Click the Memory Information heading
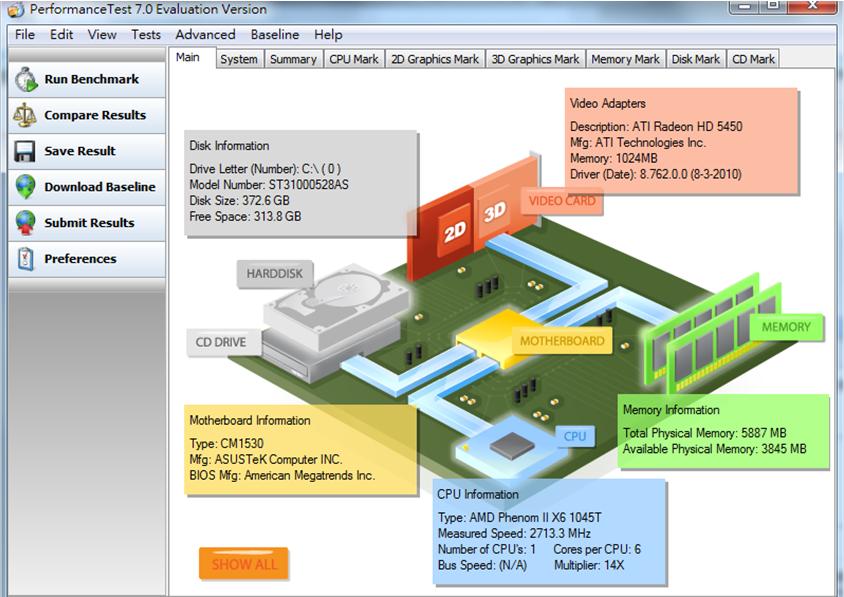 (671, 410)
